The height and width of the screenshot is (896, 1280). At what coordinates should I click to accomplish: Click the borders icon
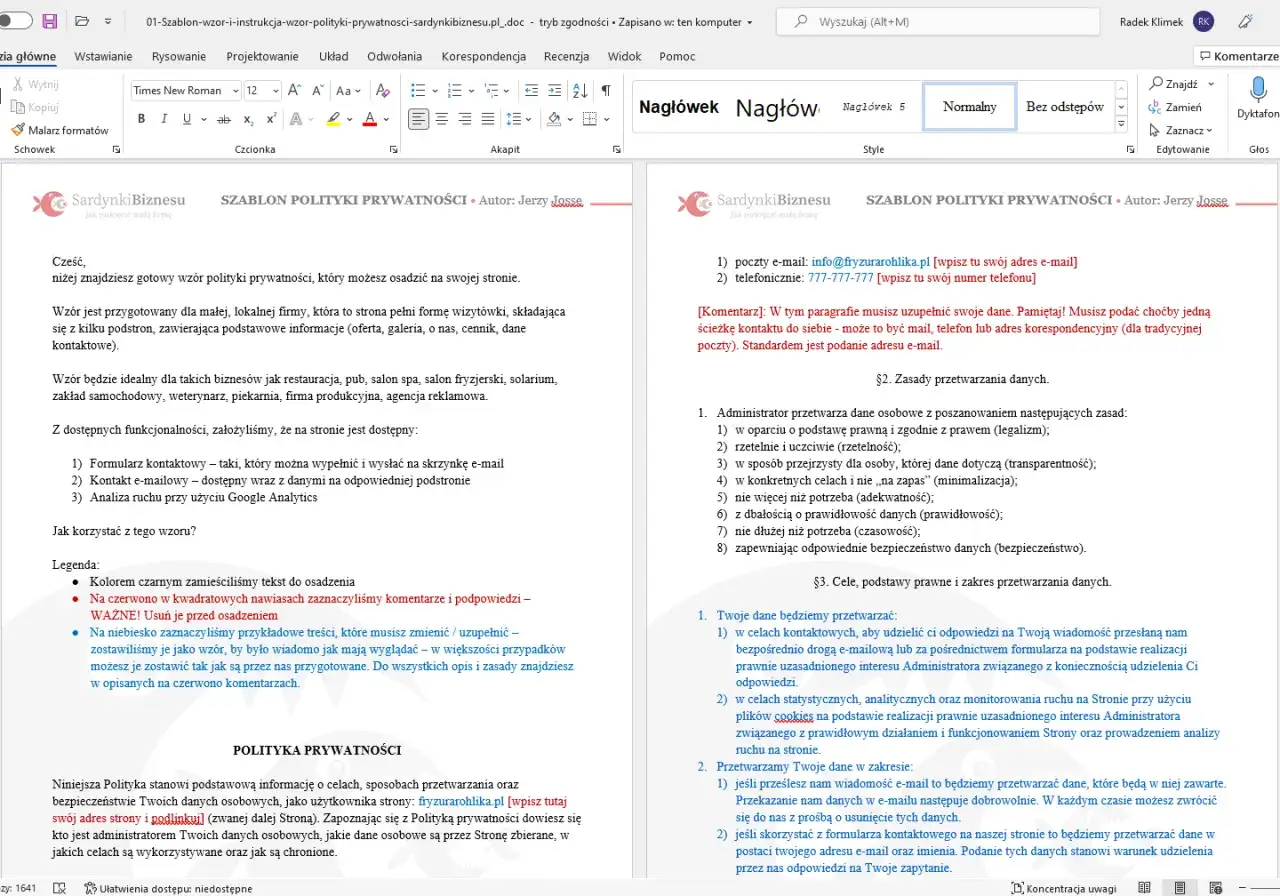(x=590, y=119)
